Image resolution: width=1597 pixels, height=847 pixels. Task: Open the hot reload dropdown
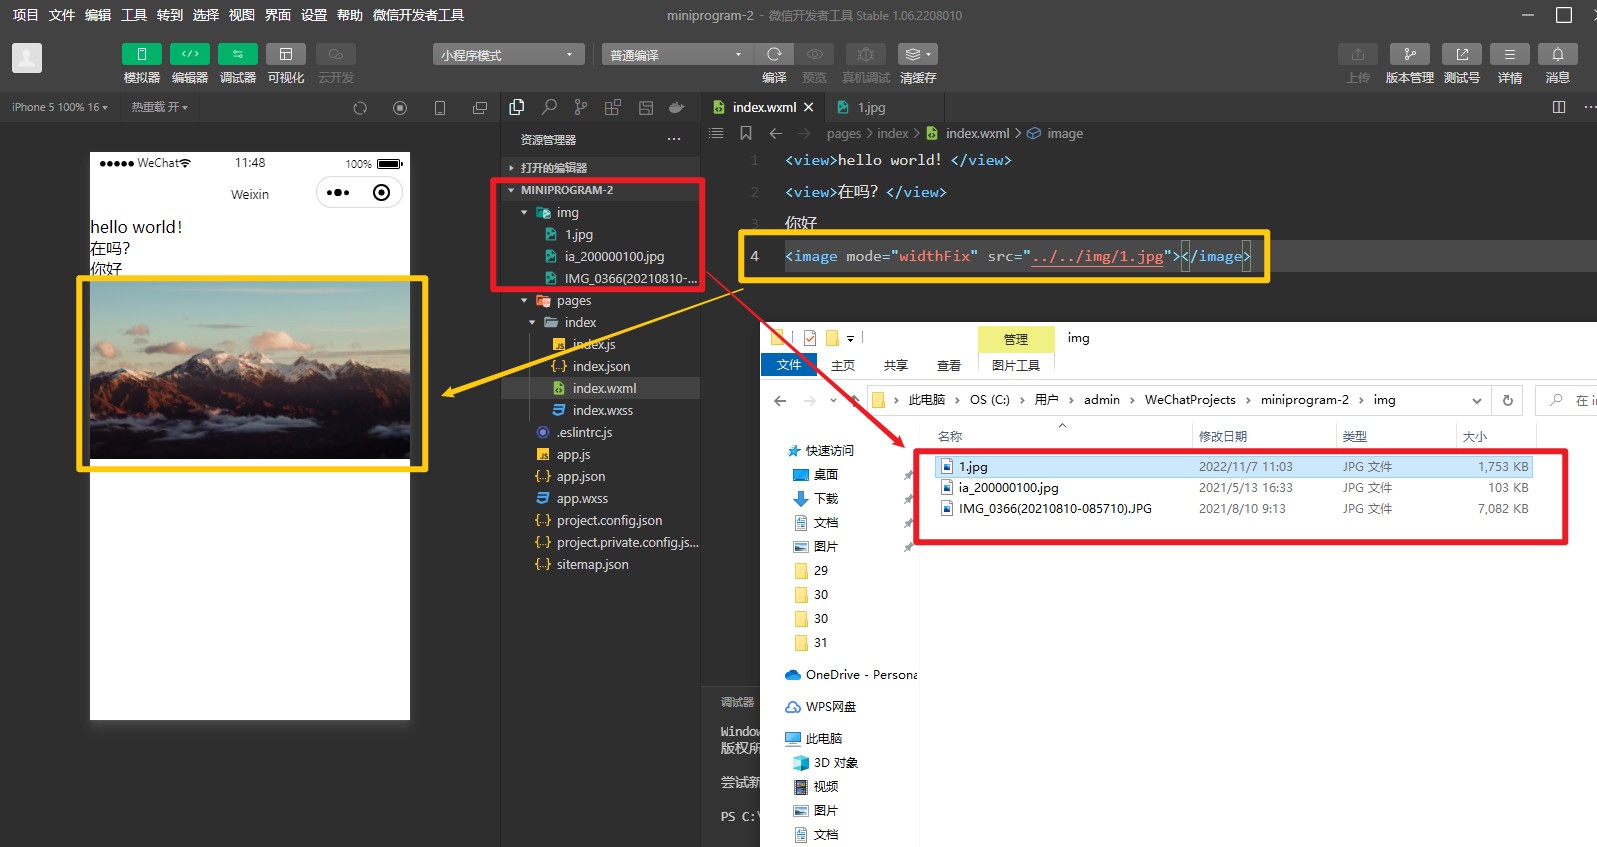click(159, 107)
